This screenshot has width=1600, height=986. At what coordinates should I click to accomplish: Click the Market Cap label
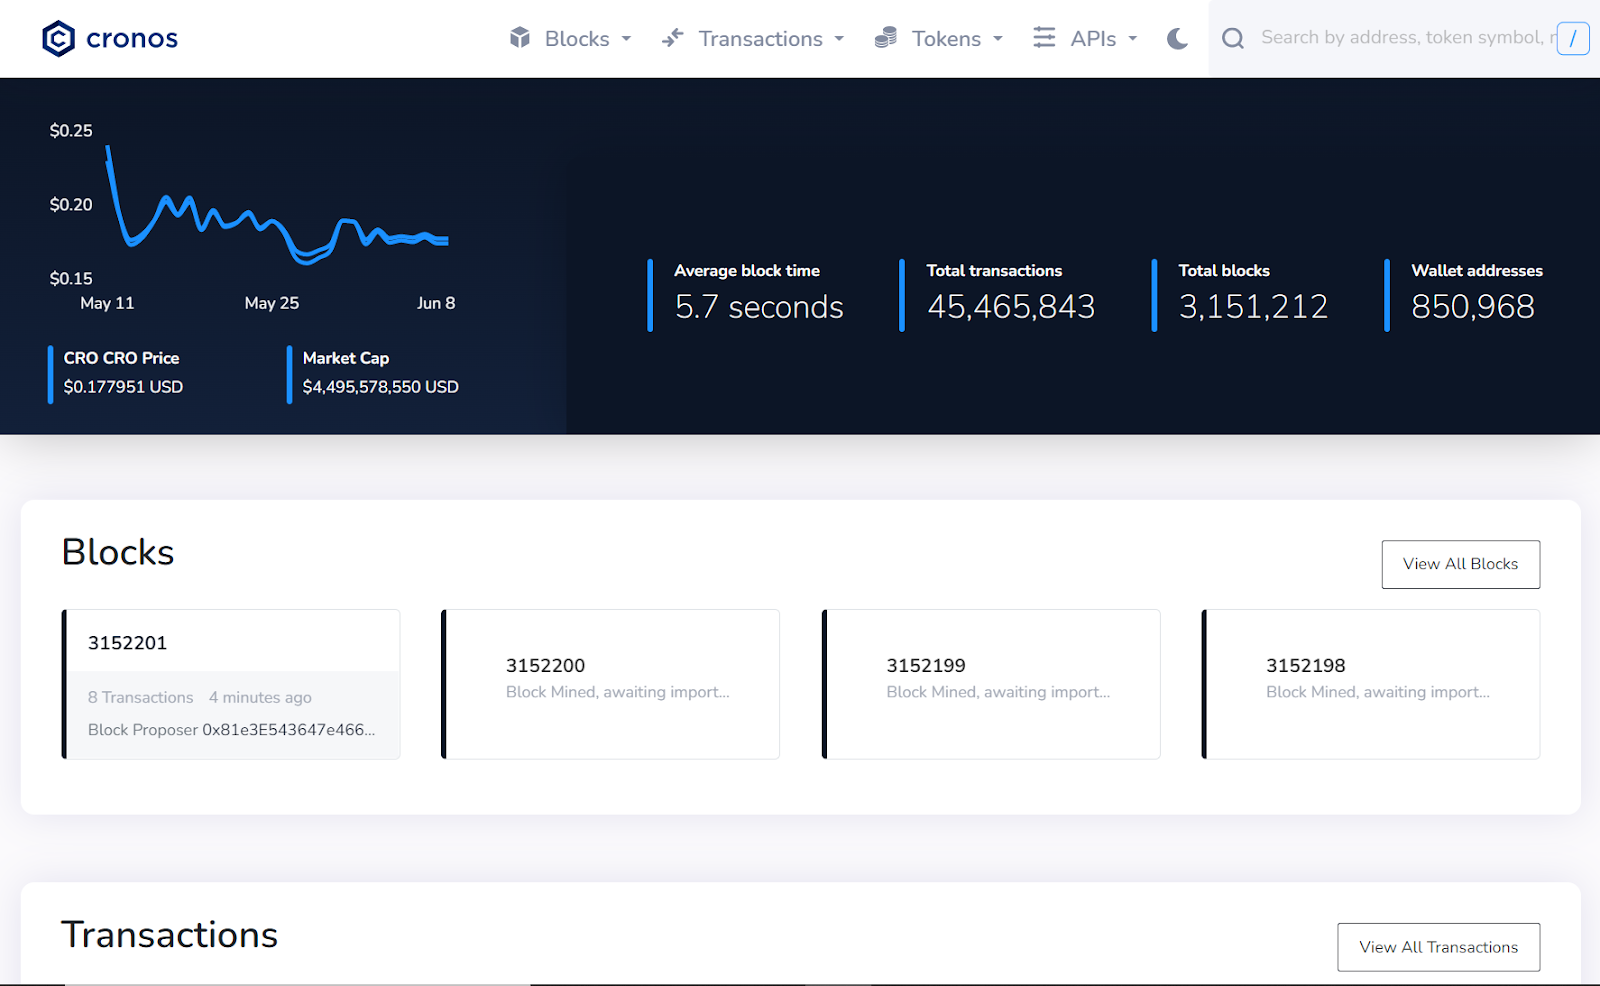point(346,358)
